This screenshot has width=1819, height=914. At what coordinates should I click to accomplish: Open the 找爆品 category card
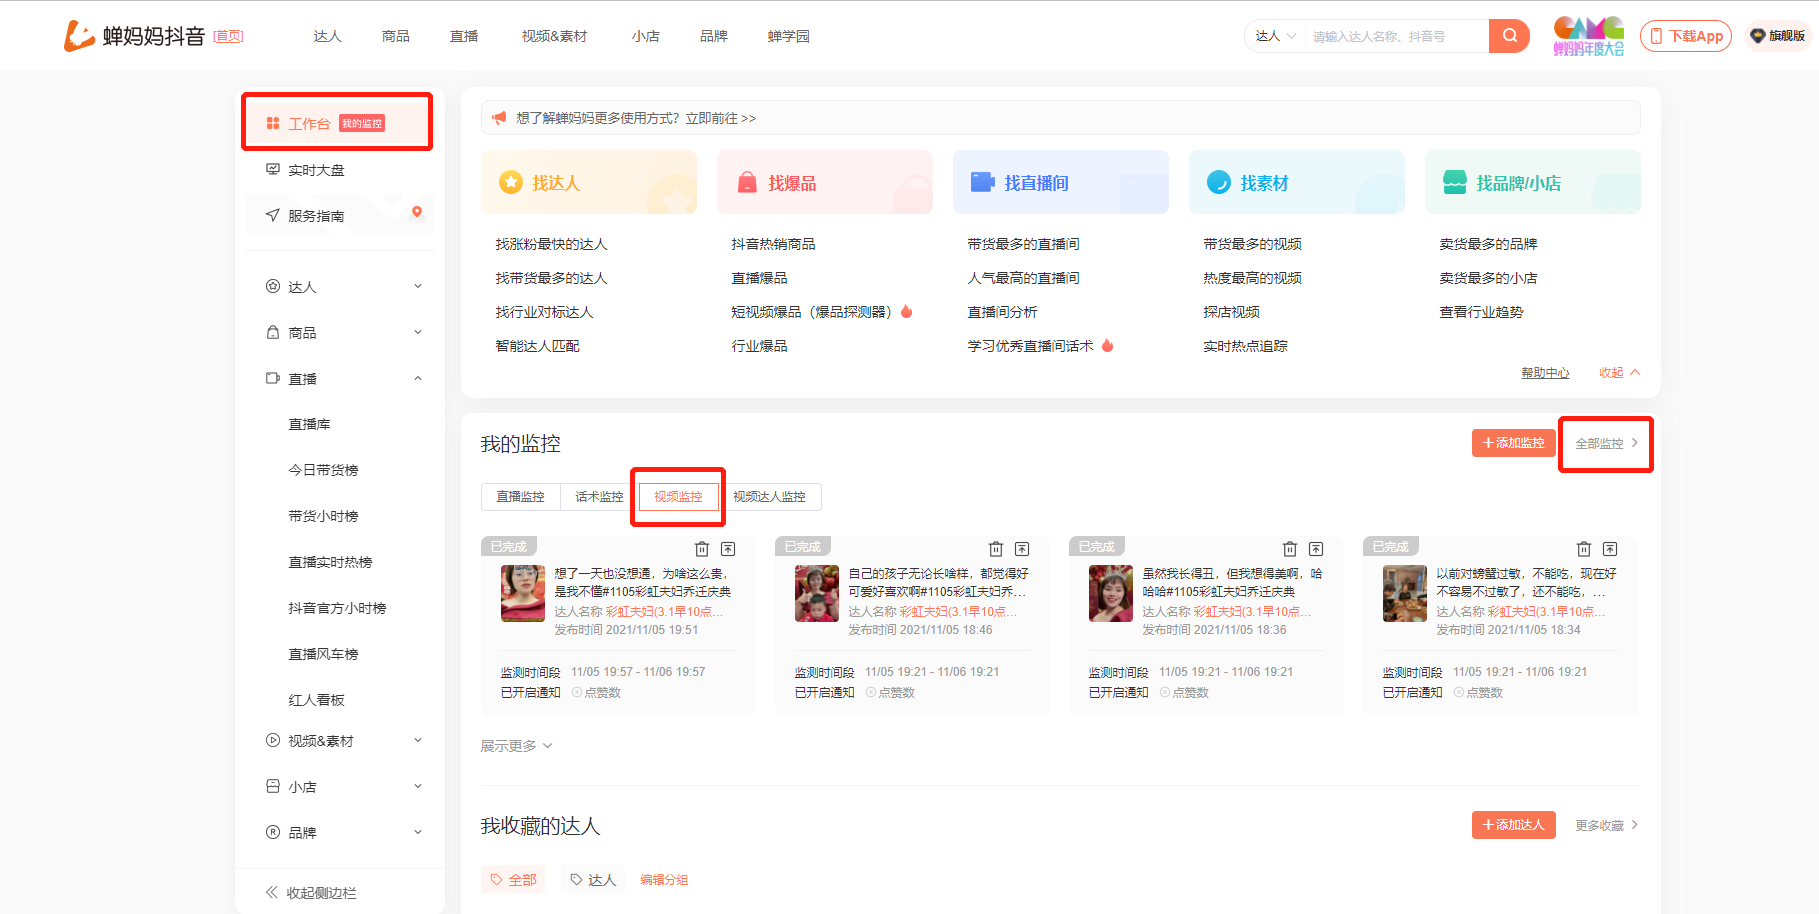(825, 182)
